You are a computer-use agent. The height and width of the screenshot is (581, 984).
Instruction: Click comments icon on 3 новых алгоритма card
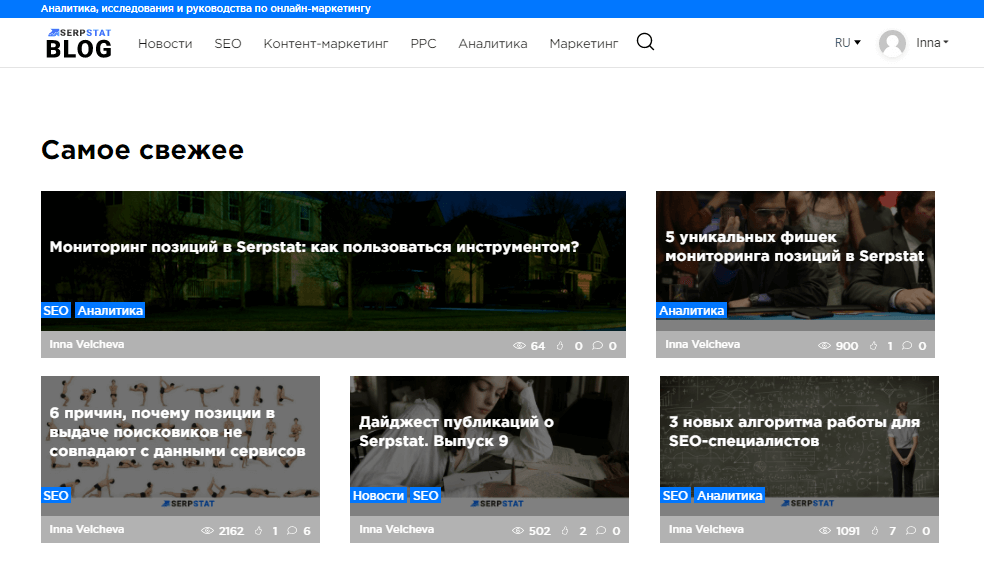point(911,531)
